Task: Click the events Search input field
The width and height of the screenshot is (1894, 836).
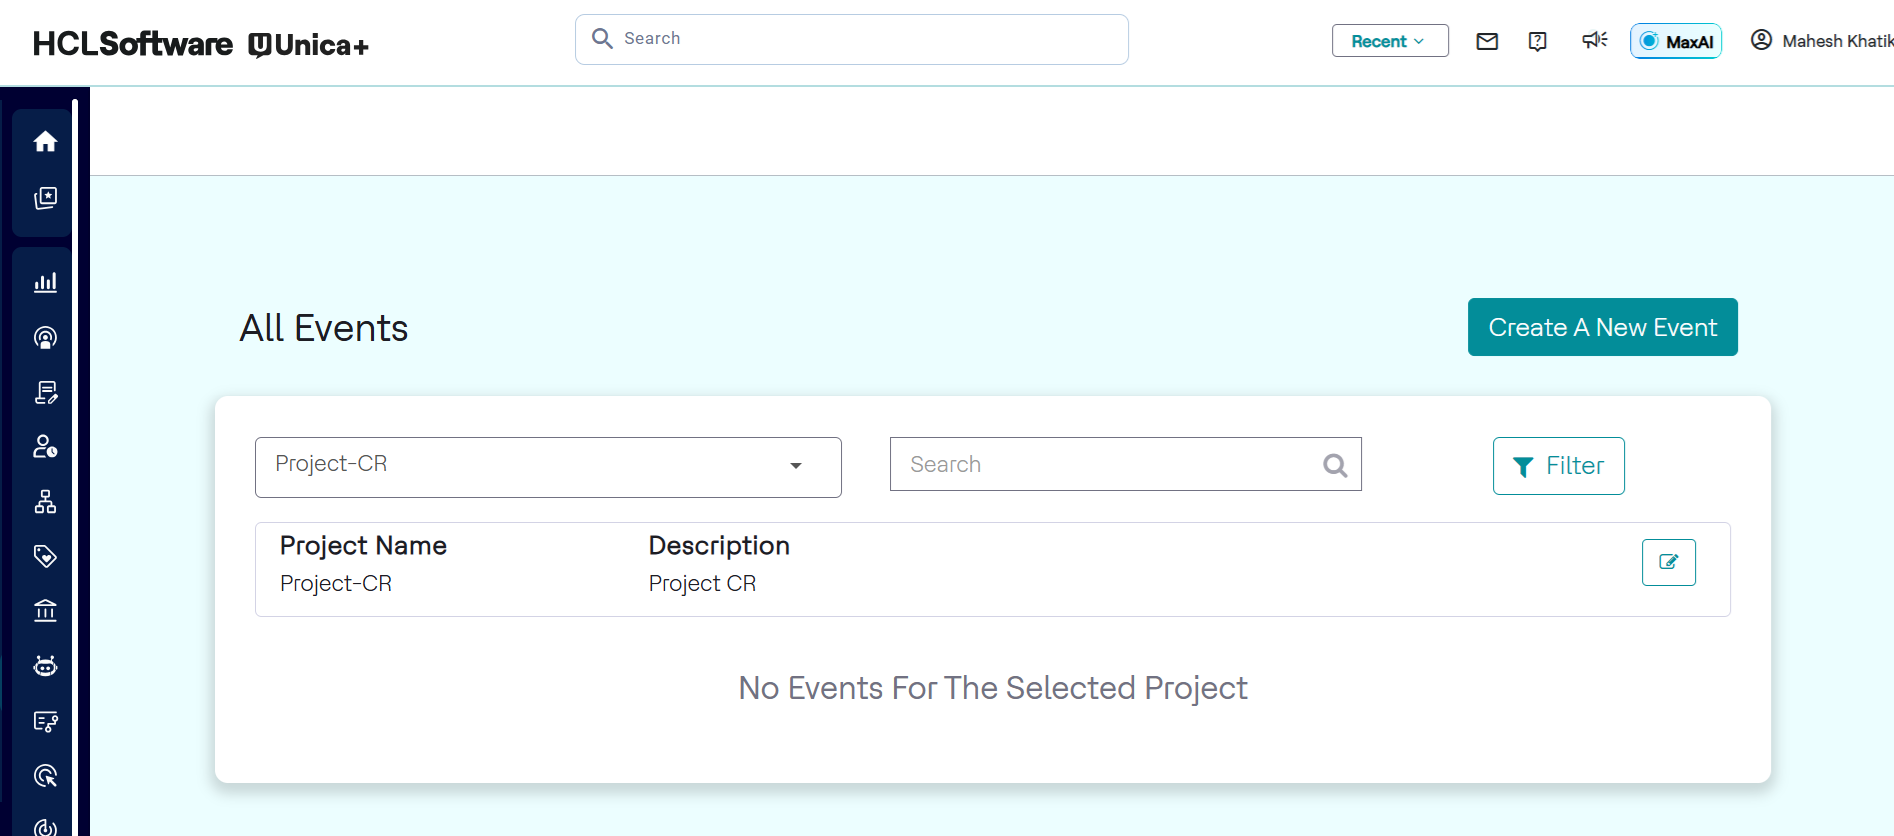Action: 1110,464
